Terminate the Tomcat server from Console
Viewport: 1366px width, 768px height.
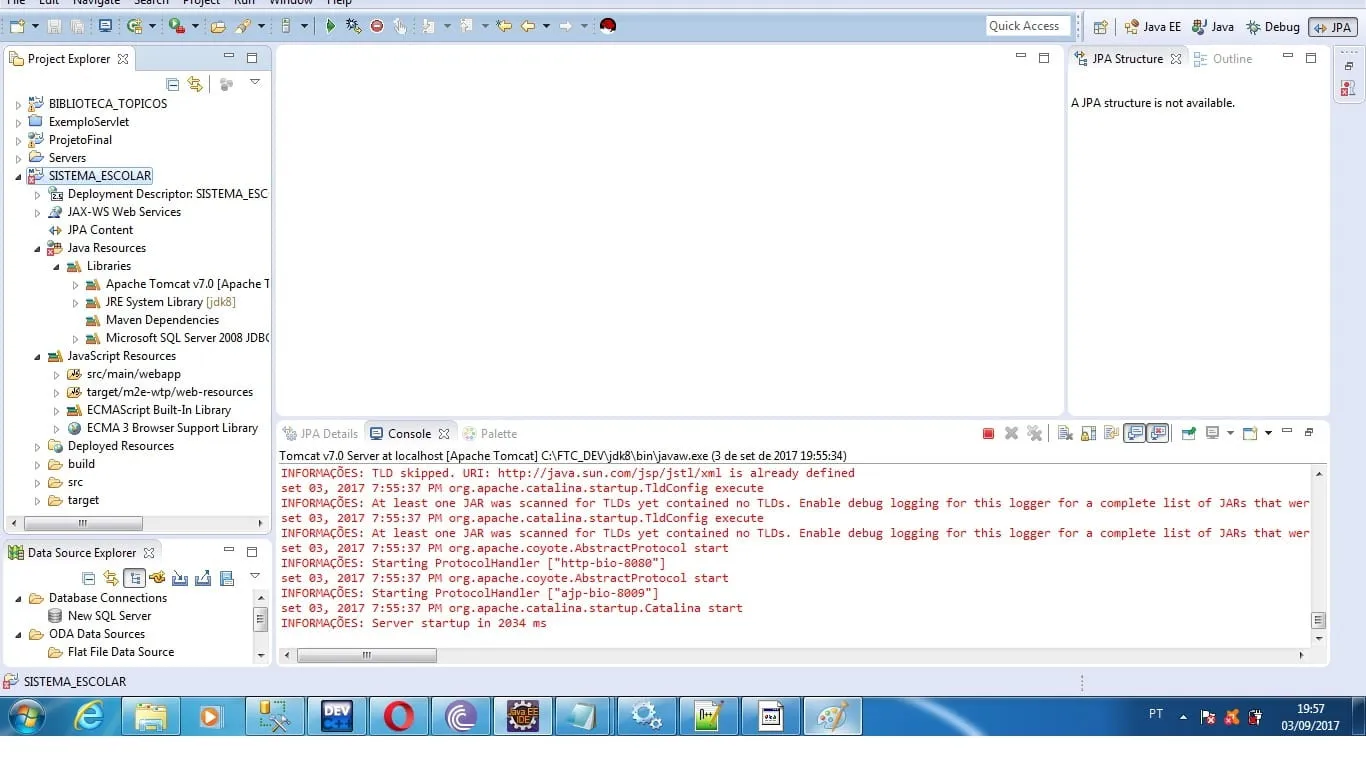pyautogui.click(x=988, y=434)
